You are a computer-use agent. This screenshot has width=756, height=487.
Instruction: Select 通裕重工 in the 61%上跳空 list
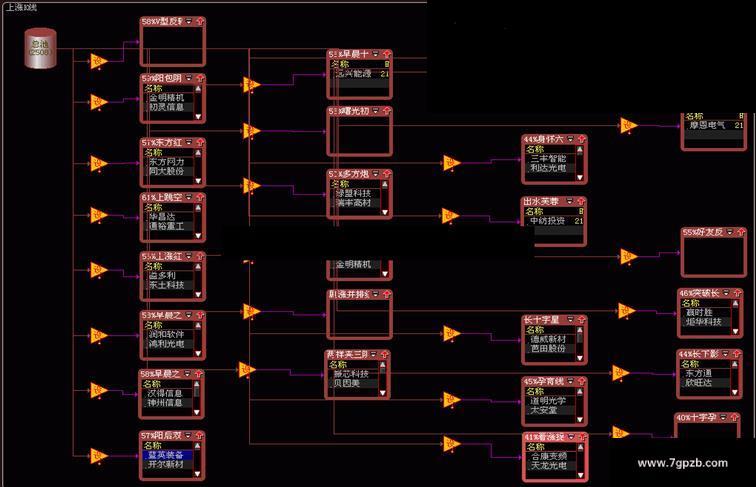point(169,226)
